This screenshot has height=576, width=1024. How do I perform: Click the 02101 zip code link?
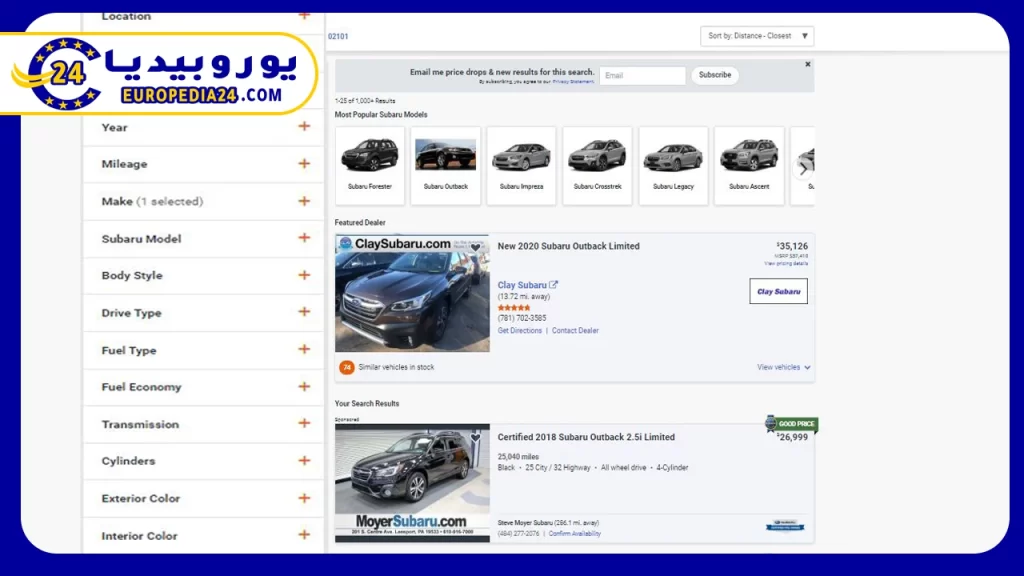point(338,37)
